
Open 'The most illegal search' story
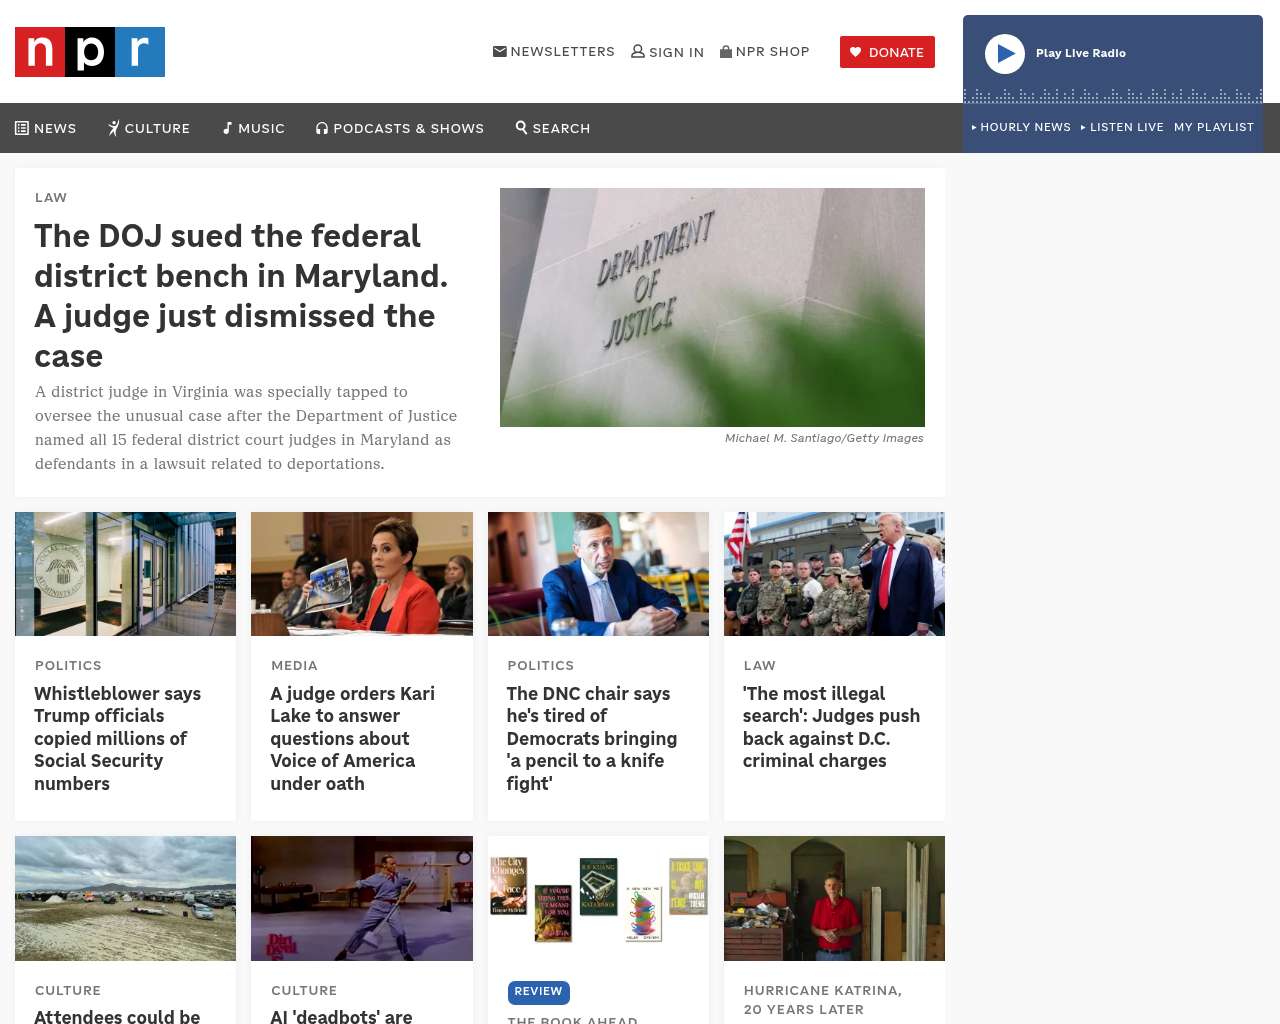831,727
